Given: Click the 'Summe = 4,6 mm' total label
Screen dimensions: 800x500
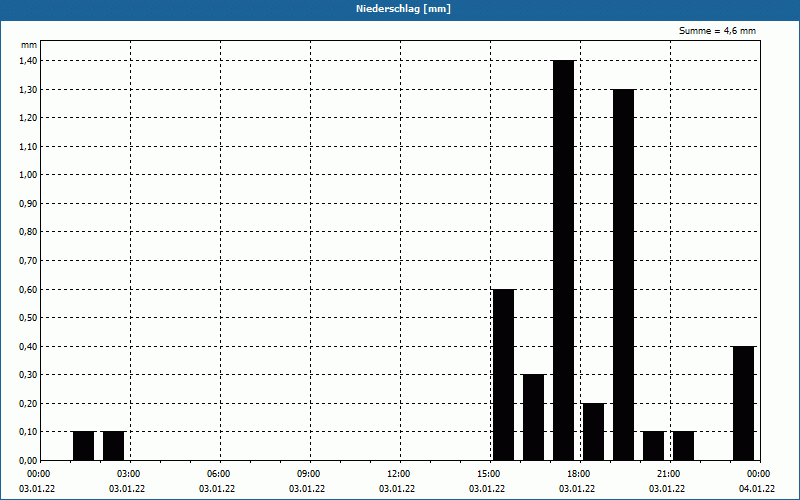Looking at the screenshot, I should 717,31.
